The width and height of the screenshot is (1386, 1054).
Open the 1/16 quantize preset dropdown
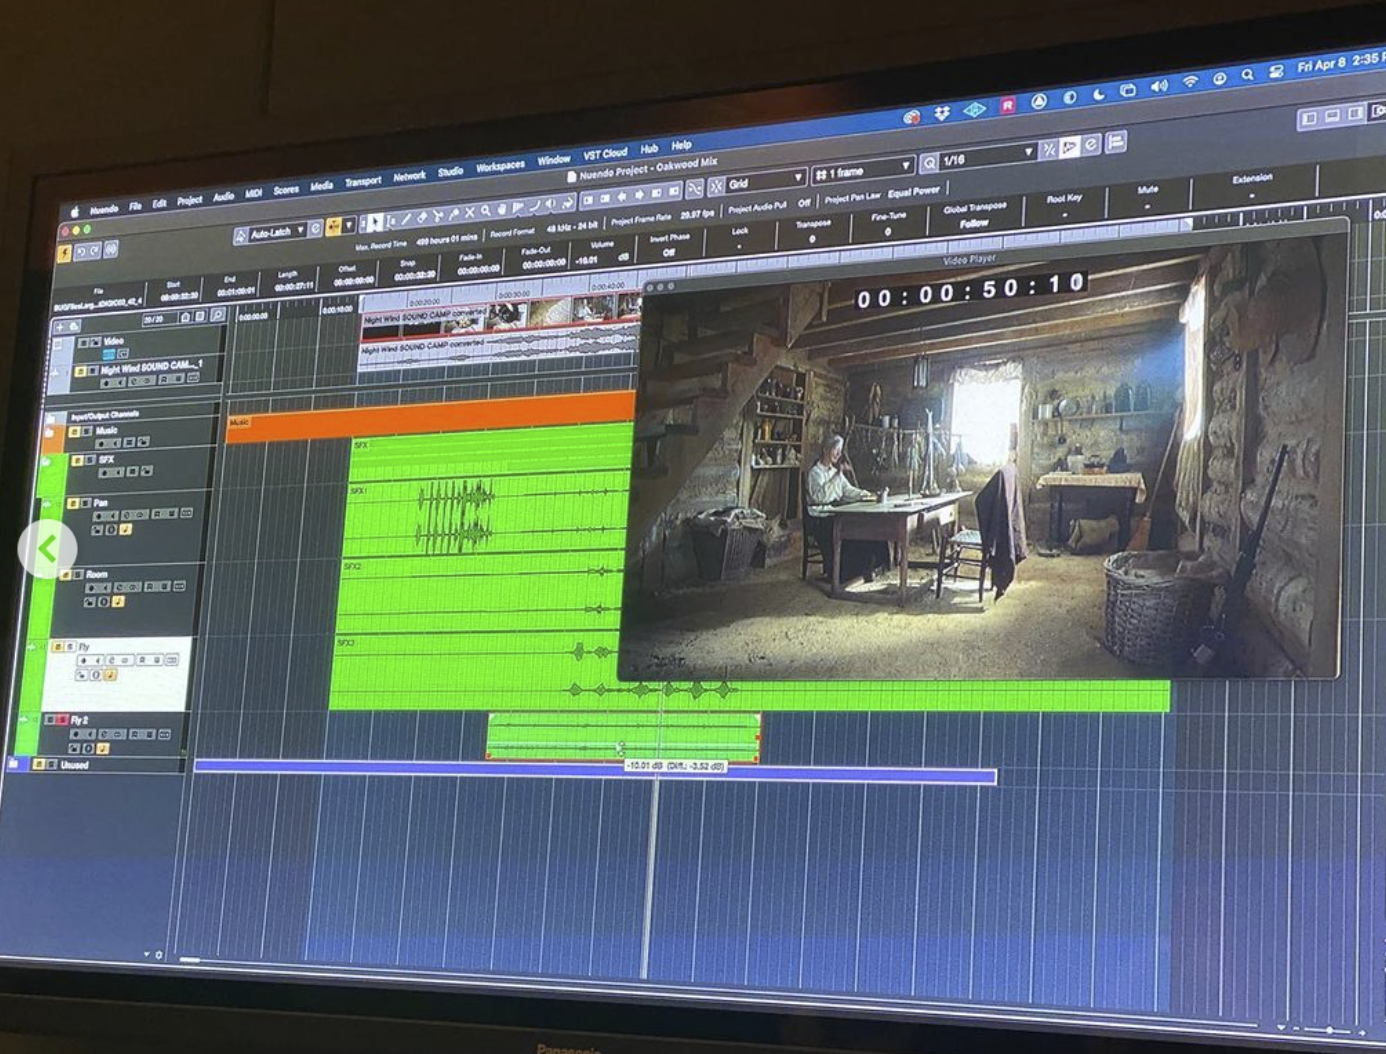click(x=989, y=157)
